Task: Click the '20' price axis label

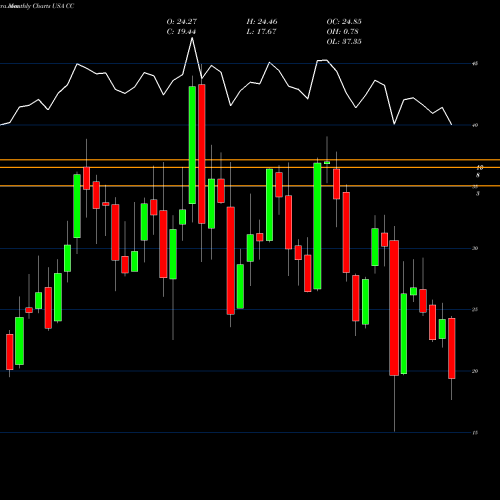Action: pos(475,371)
